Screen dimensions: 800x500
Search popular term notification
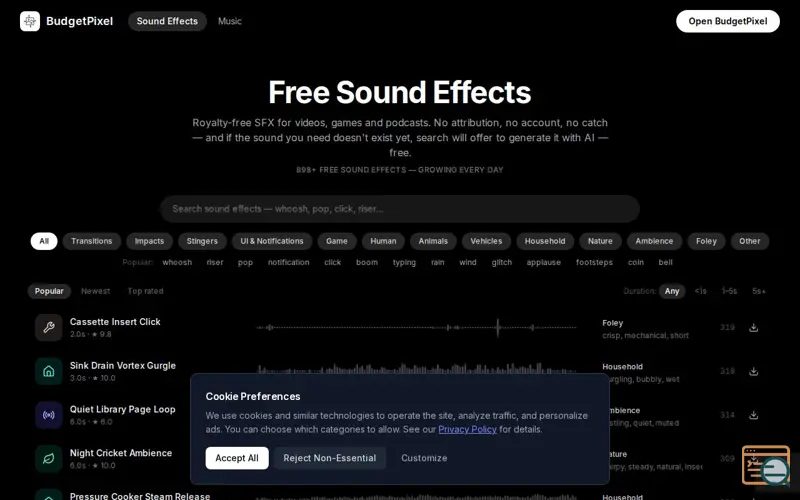point(289,262)
